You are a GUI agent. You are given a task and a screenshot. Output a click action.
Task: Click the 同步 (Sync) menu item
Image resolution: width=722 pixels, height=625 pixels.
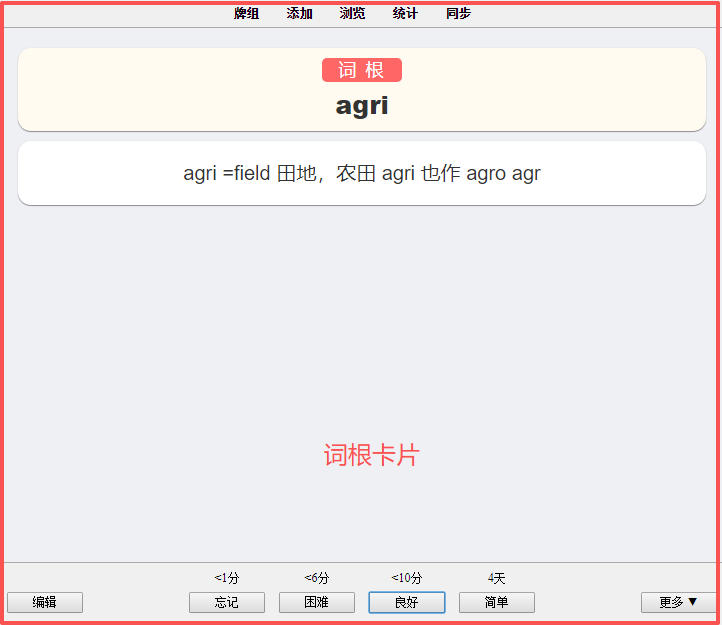458,13
